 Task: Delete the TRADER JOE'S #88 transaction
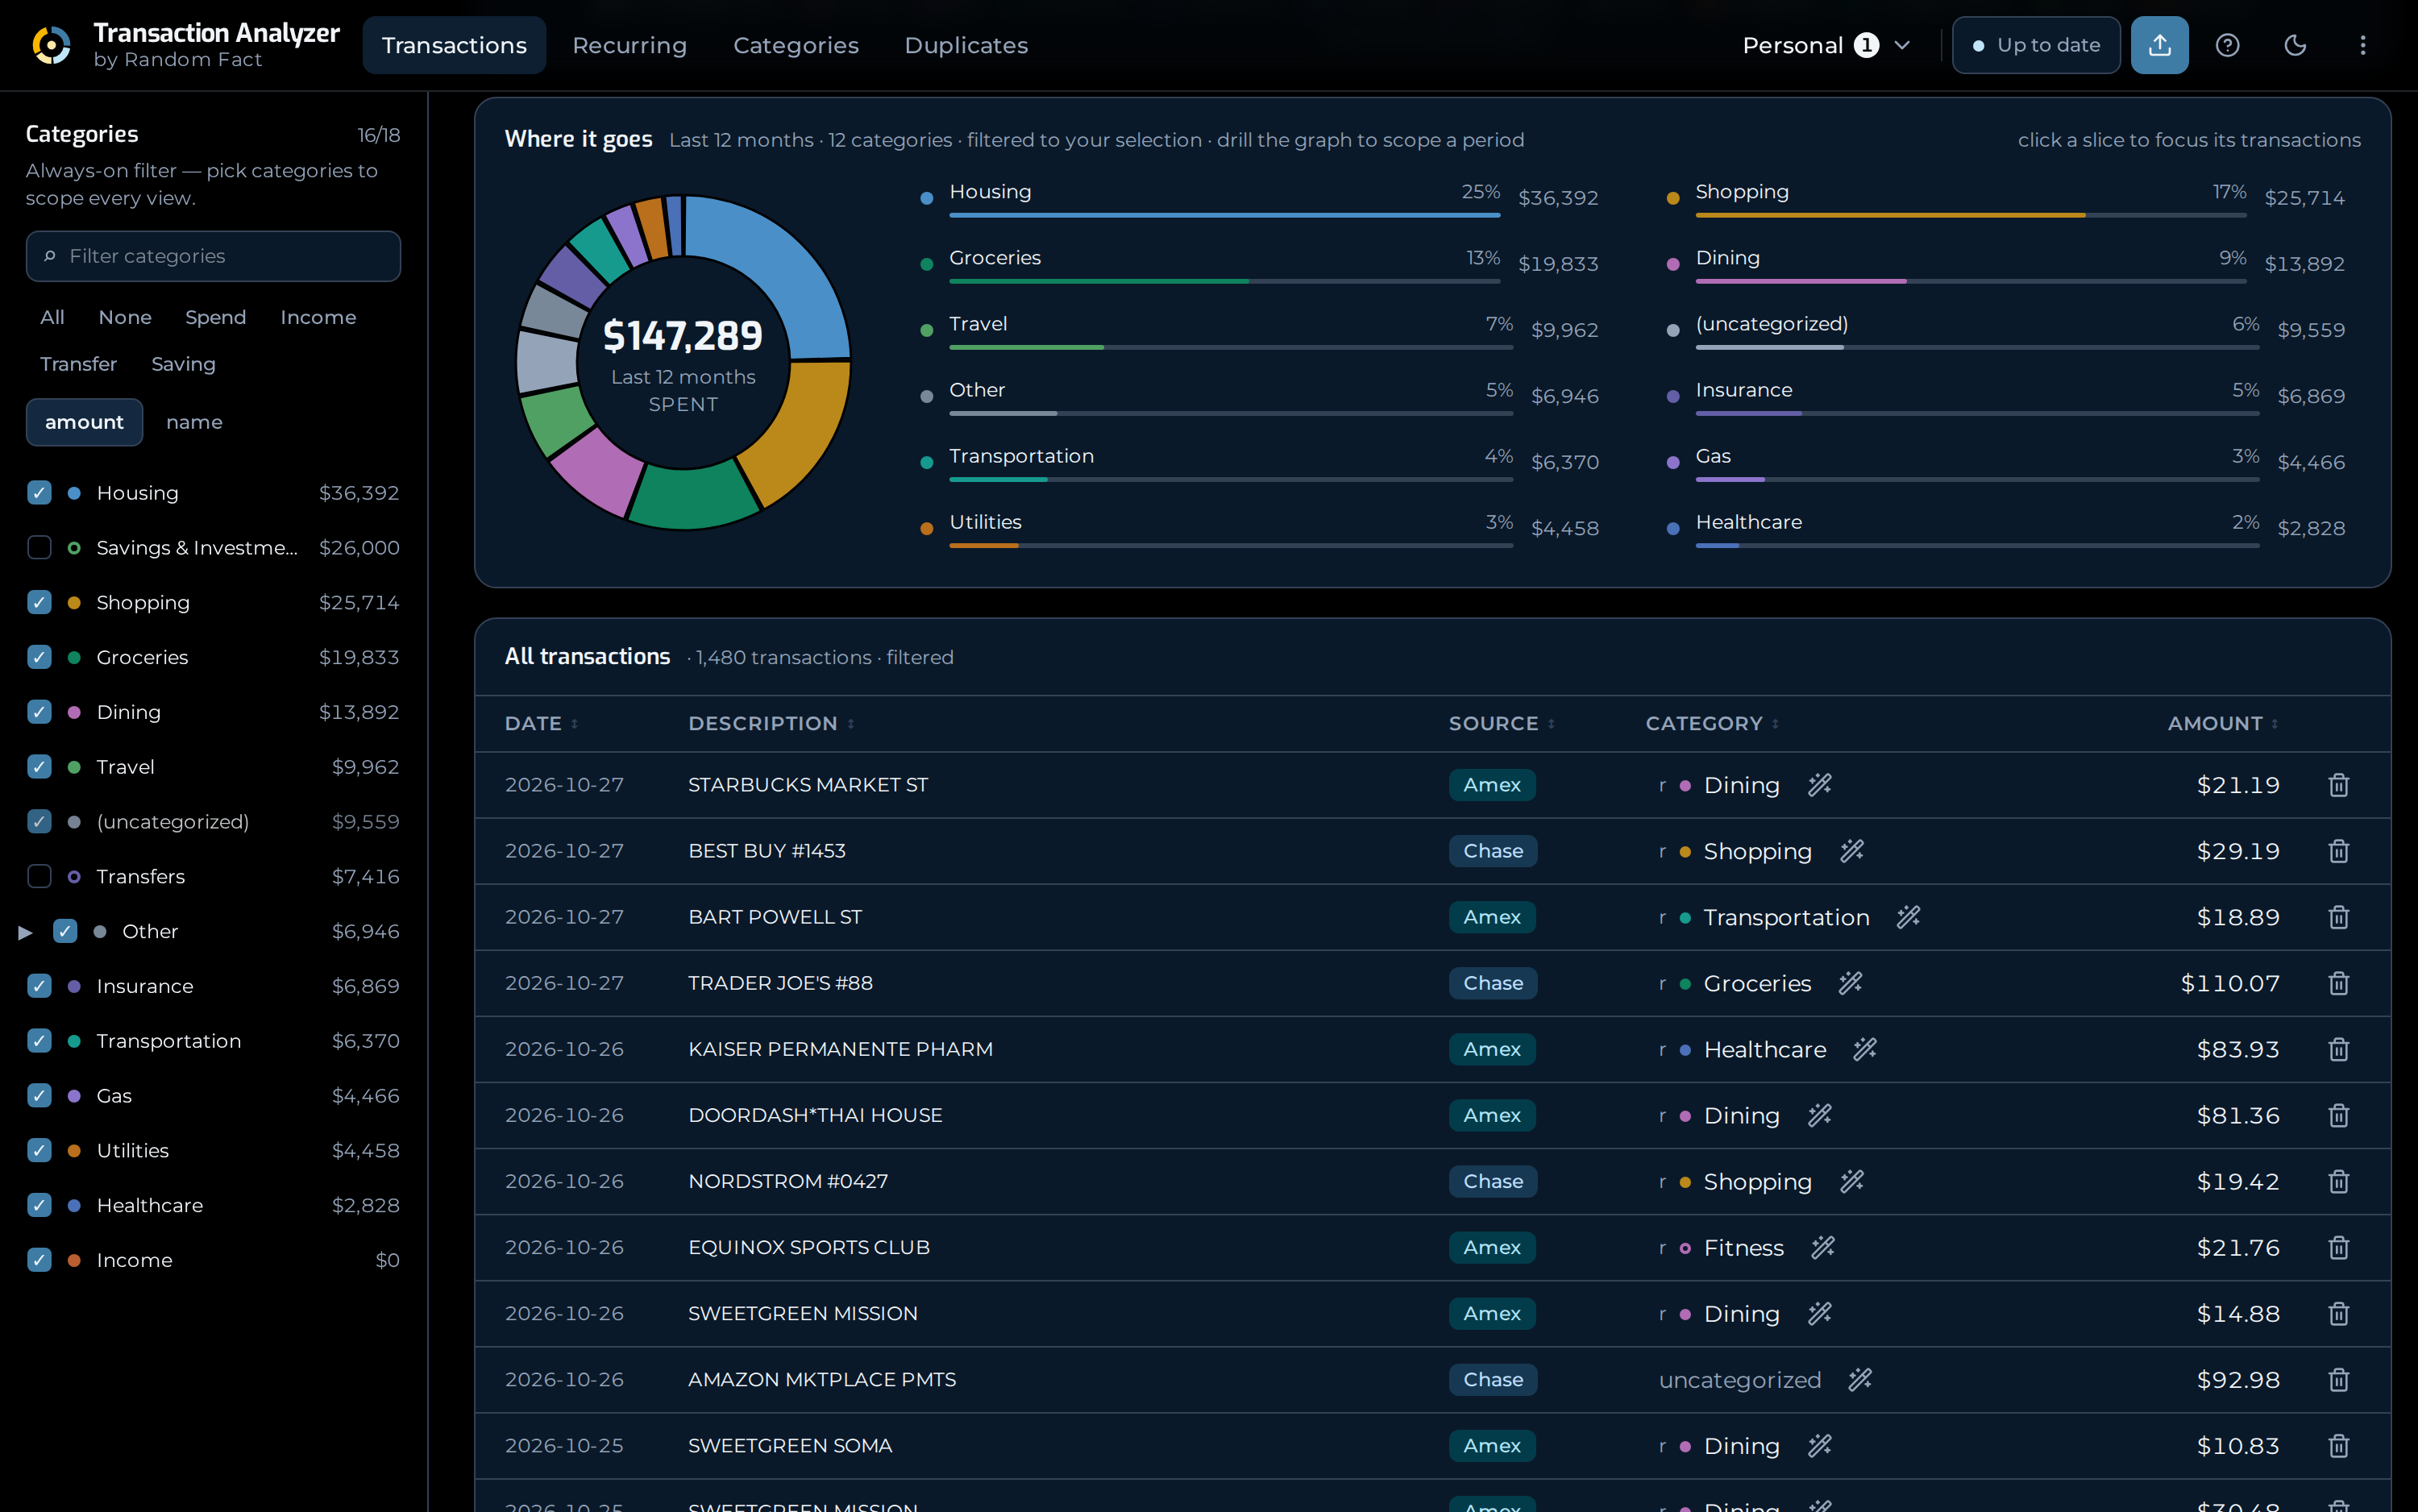tap(2338, 983)
